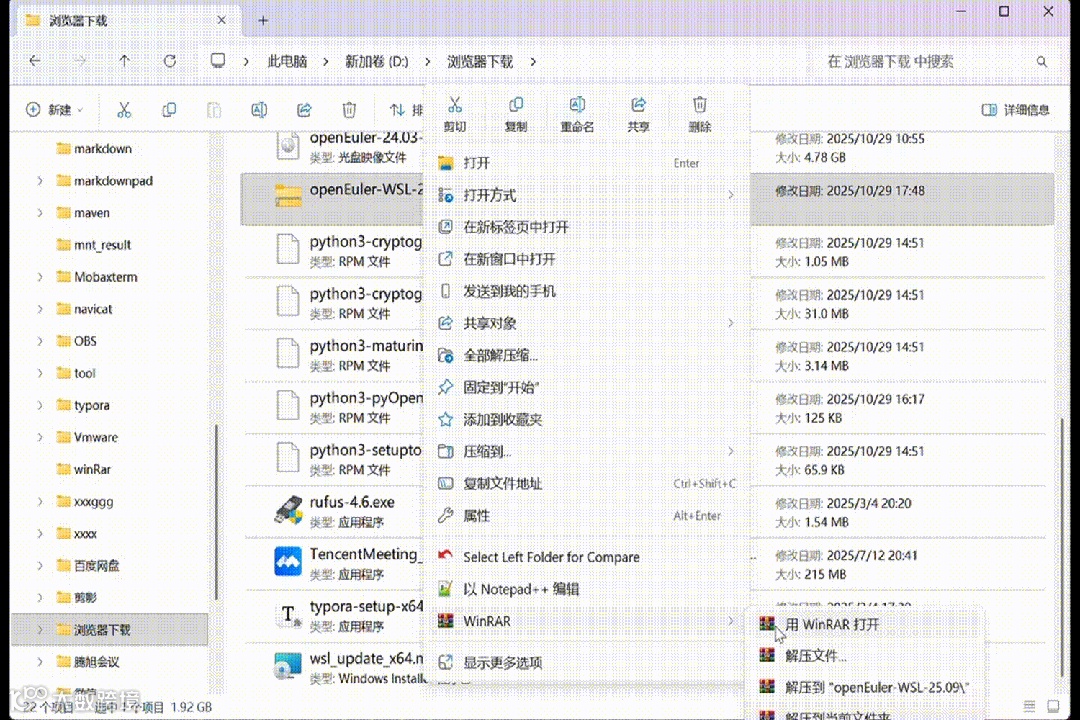Click the toolbar paste icon
The height and width of the screenshot is (720, 1080).
tap(214, 110)
